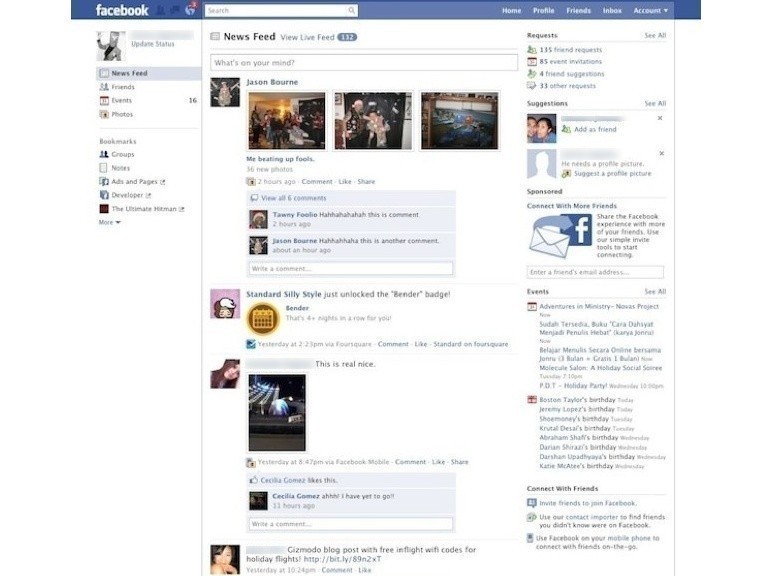Click The Ultimate Hitman app icon
Viewport: 770px width, 576px height.
point(104,209)
